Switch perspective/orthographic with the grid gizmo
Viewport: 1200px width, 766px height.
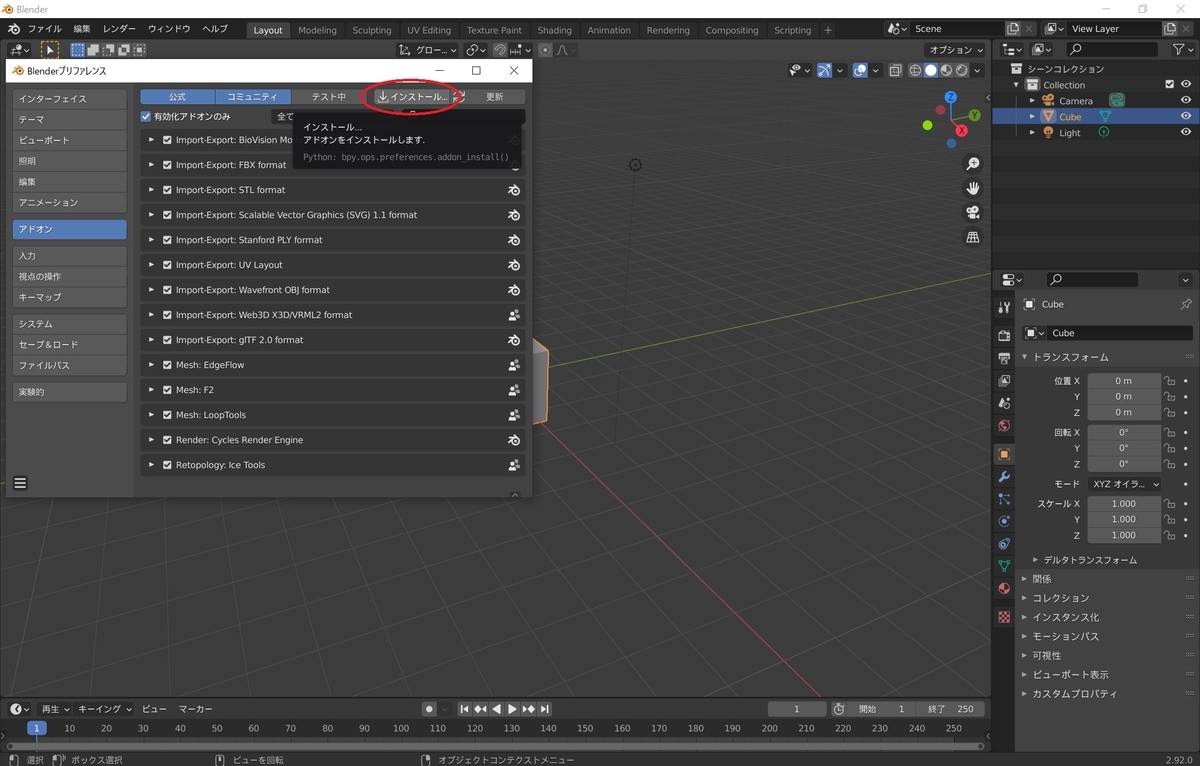pyautogui.click(x=972, y=237)
